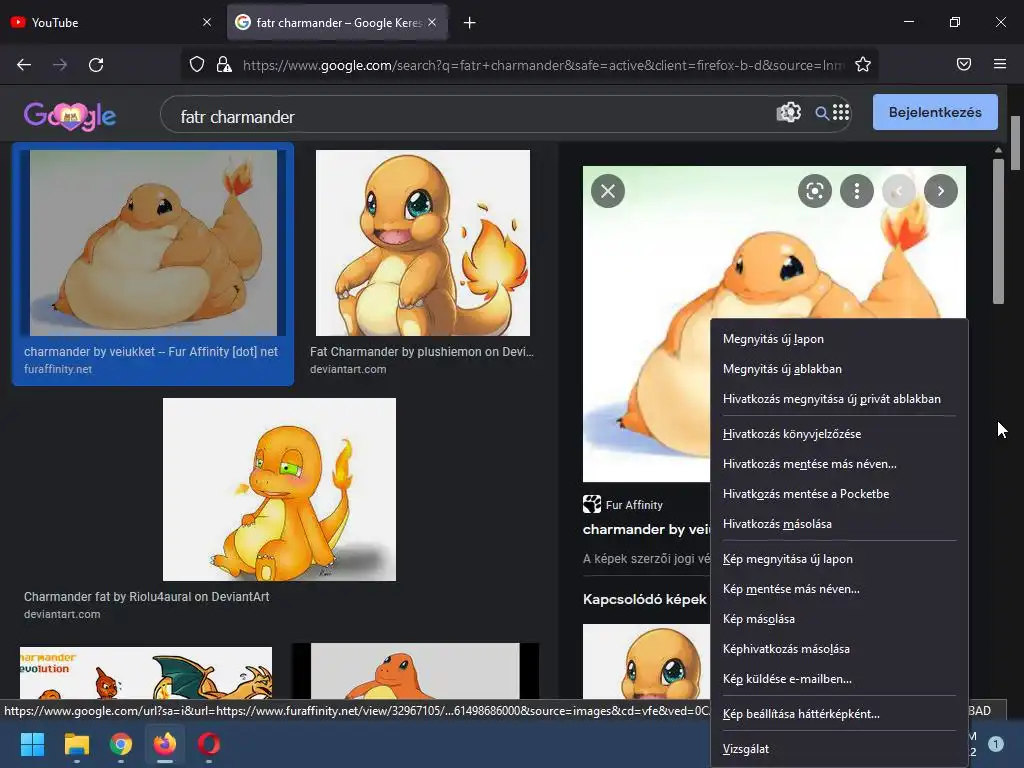Visit the Fur Affinity source in preview
This screenshot has height=768, width=1024.
623,505
